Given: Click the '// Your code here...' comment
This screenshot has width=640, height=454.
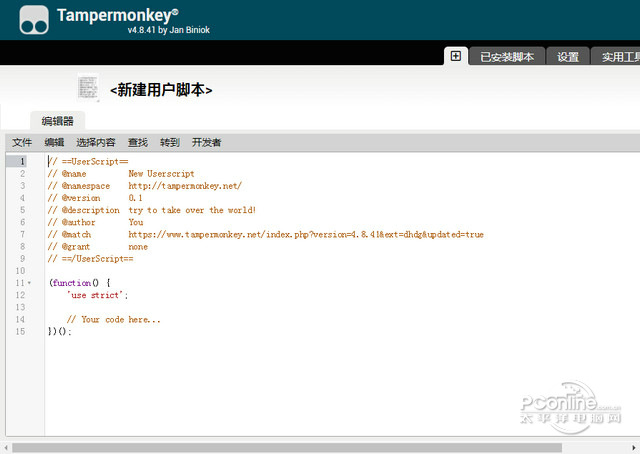Looking at the screenshot, I should click(113, 319).
